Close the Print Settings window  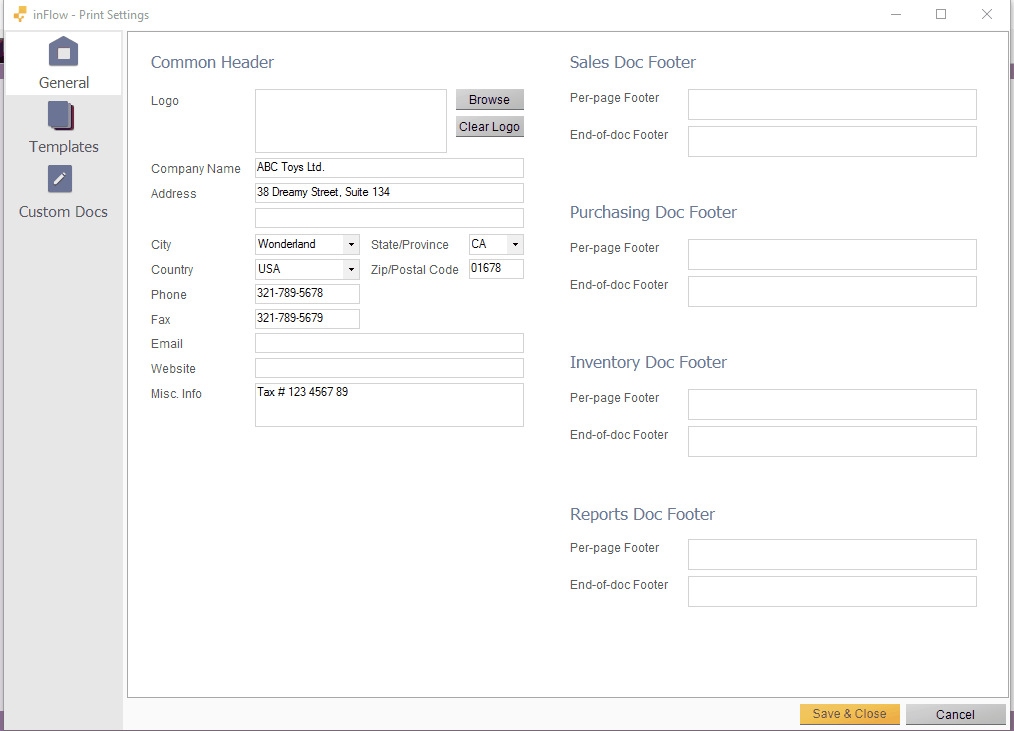pos(987,14)
